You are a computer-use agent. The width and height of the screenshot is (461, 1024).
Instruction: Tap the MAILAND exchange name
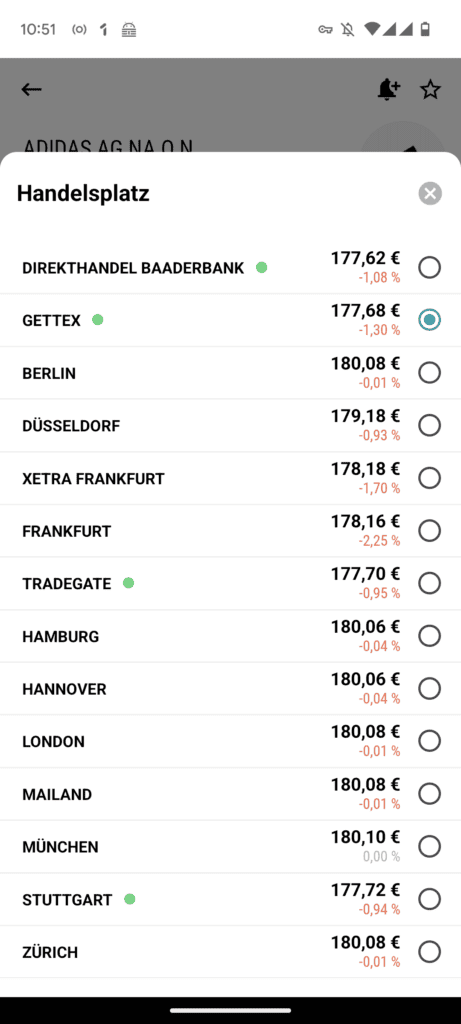coord(57,795)
